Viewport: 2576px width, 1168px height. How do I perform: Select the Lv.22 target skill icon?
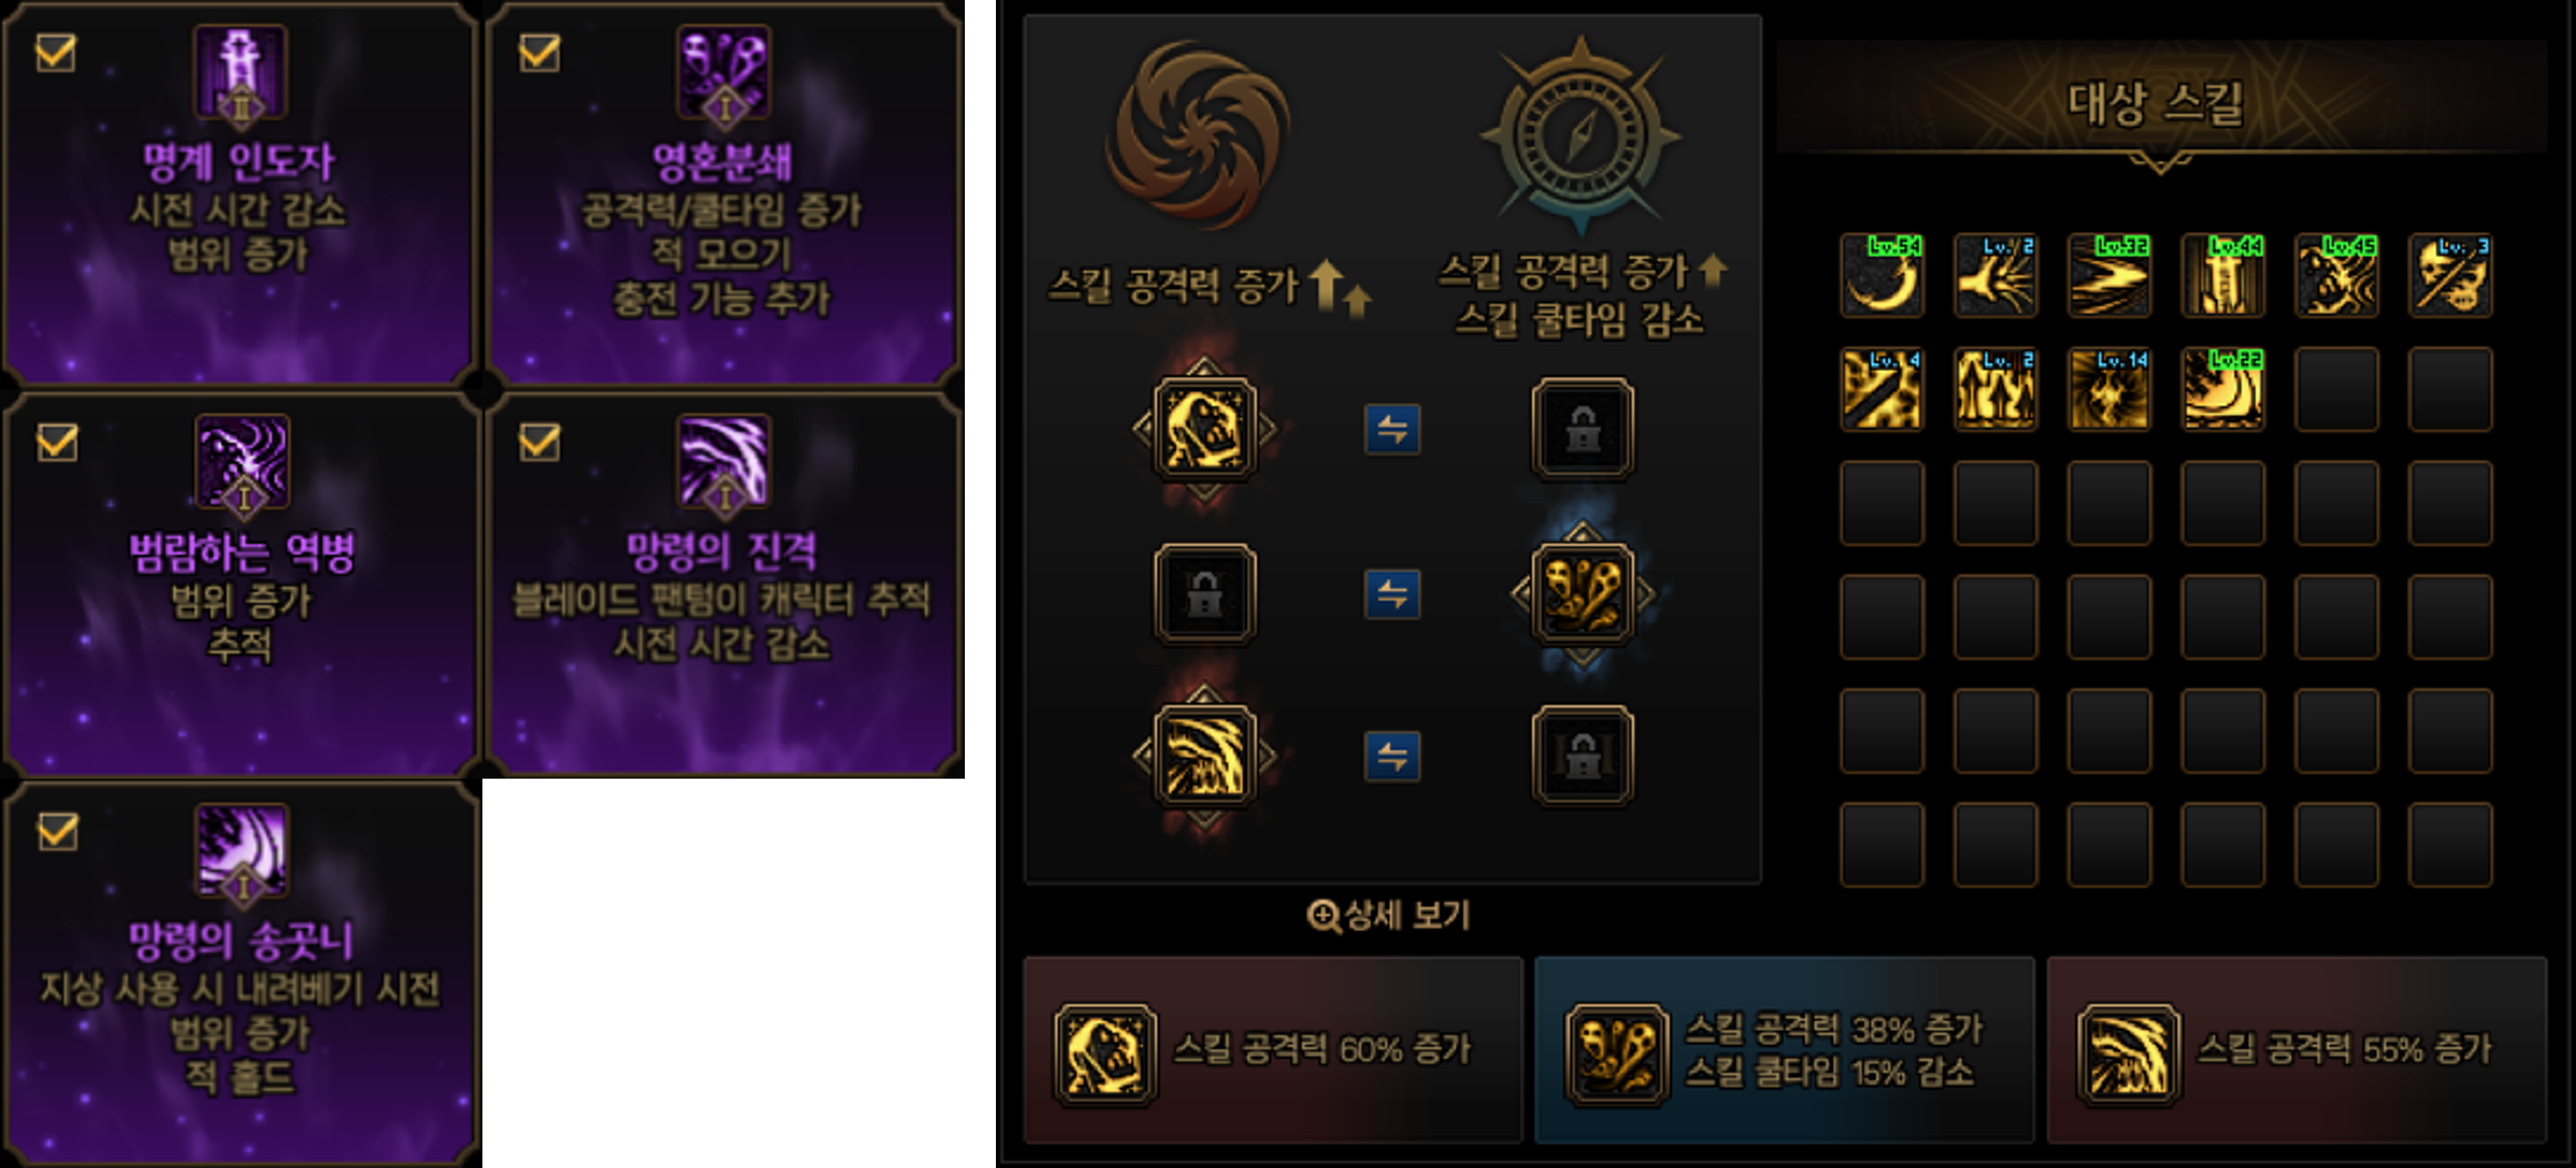(x=2222, y=389)
